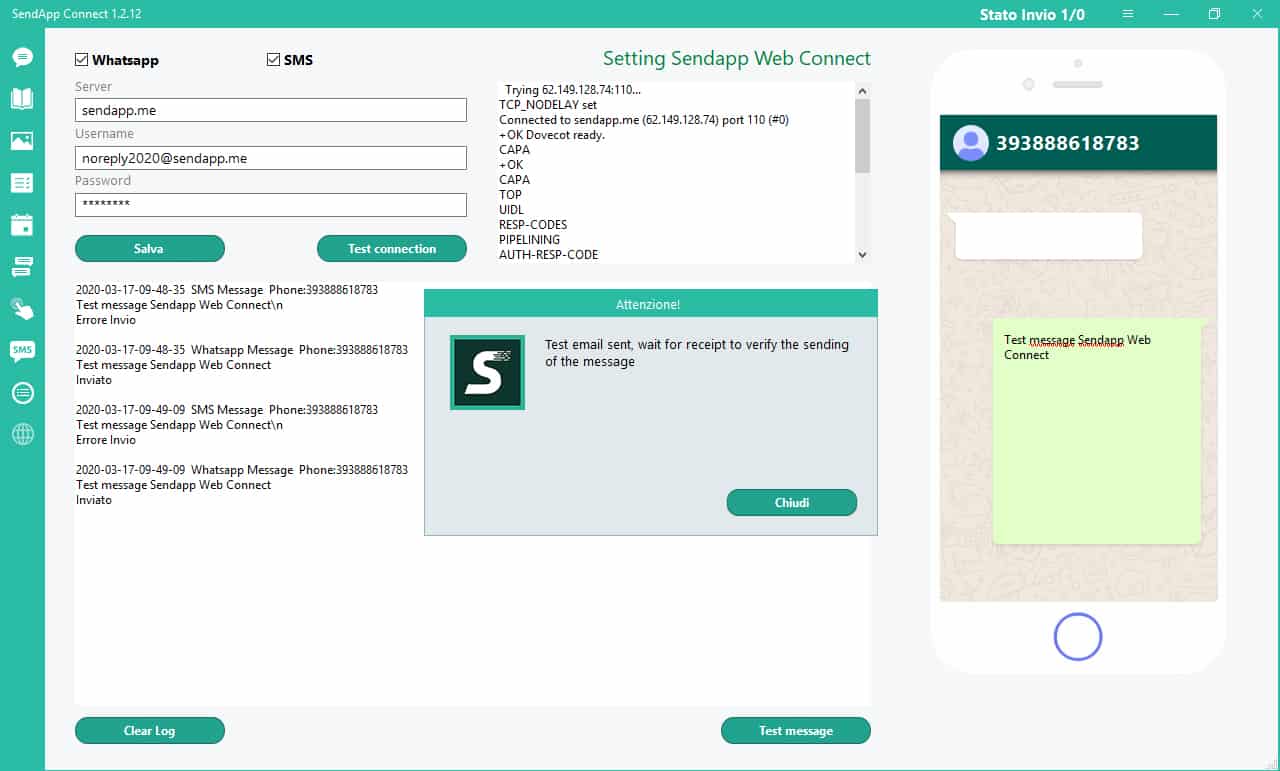Click the Salva button

(x=149, y=249)
